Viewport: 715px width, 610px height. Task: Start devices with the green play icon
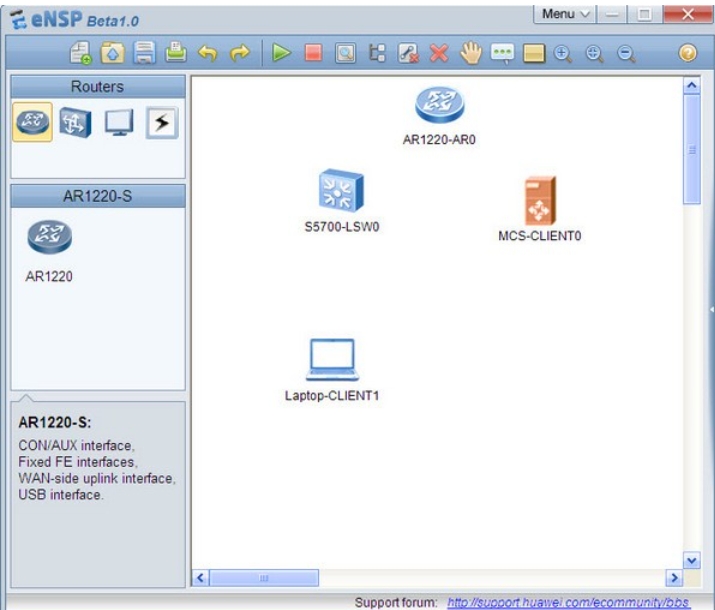pos(281,53)
